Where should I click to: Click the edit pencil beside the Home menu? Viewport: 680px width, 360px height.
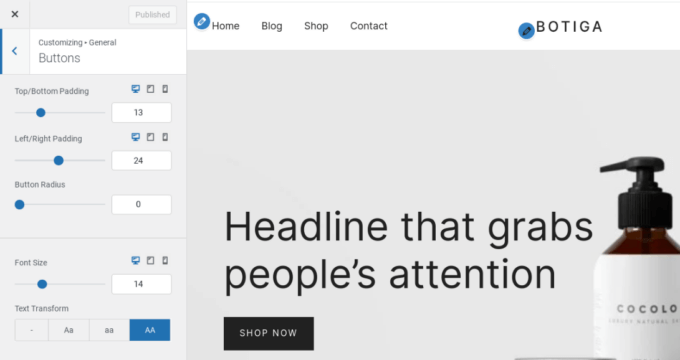(202, 21)
